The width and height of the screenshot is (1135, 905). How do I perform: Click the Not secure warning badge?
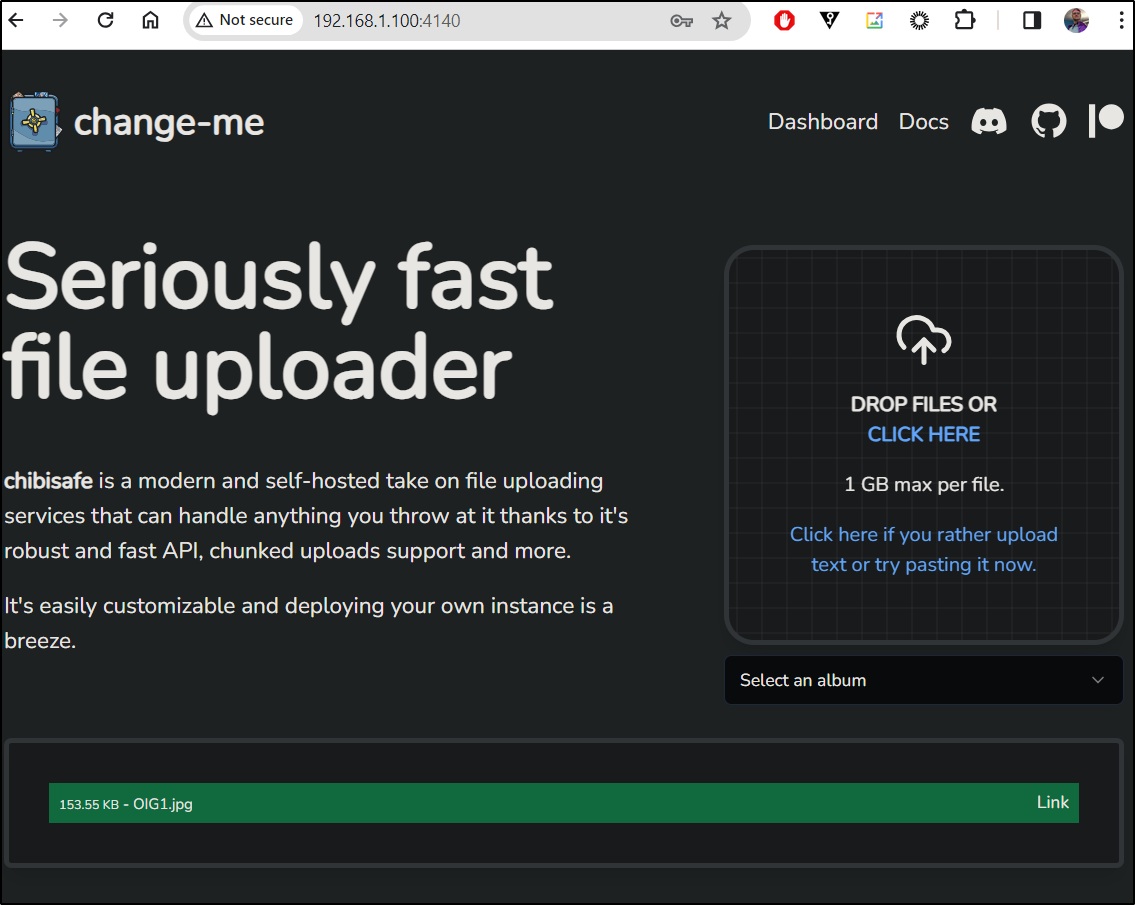click(245, 20)
